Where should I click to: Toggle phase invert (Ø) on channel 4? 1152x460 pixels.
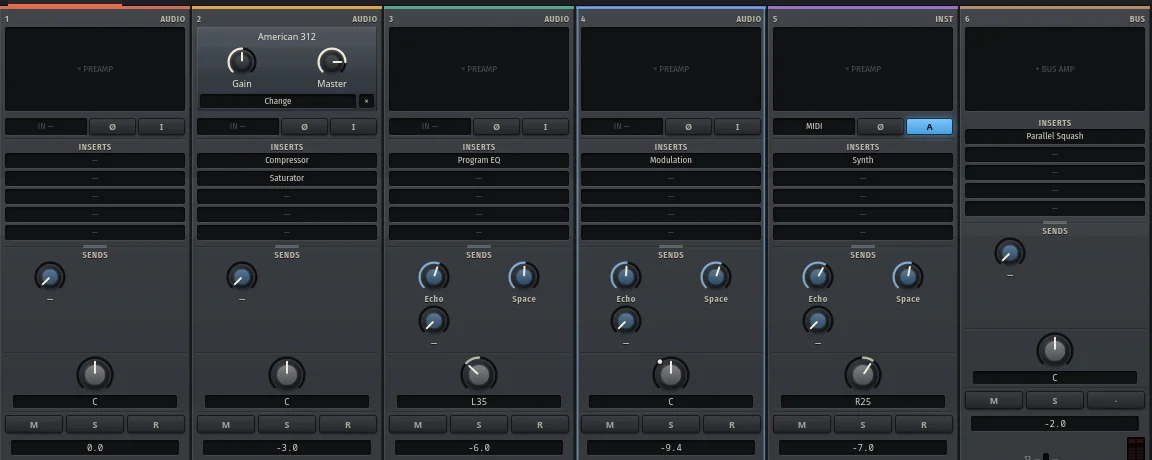pyautogui.click(x=688, y=126)
